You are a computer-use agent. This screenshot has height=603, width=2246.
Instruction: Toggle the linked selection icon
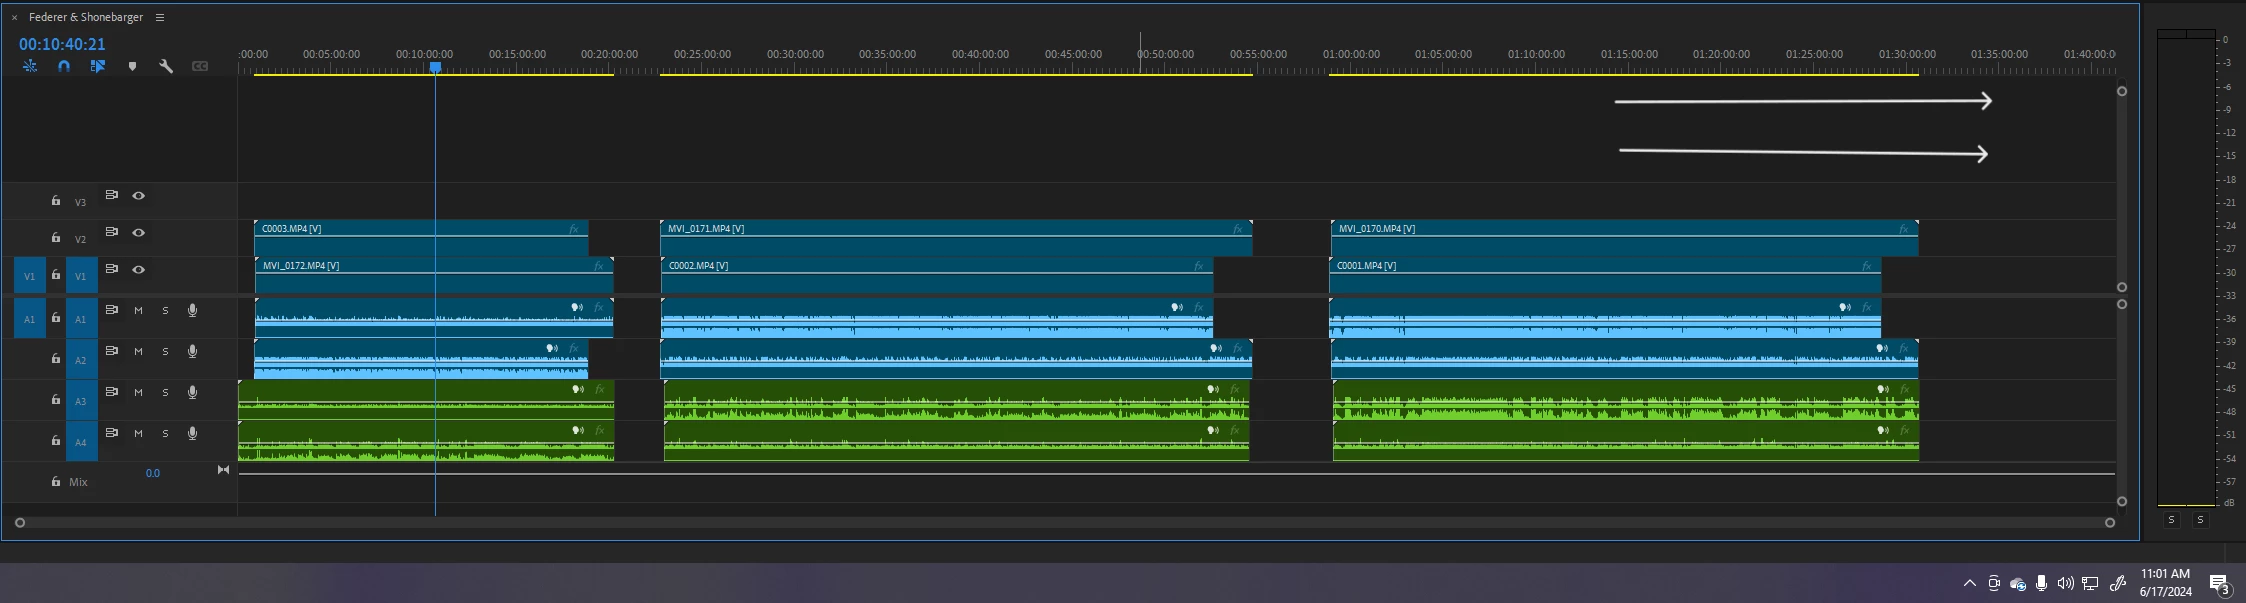[x=98, y=66]
